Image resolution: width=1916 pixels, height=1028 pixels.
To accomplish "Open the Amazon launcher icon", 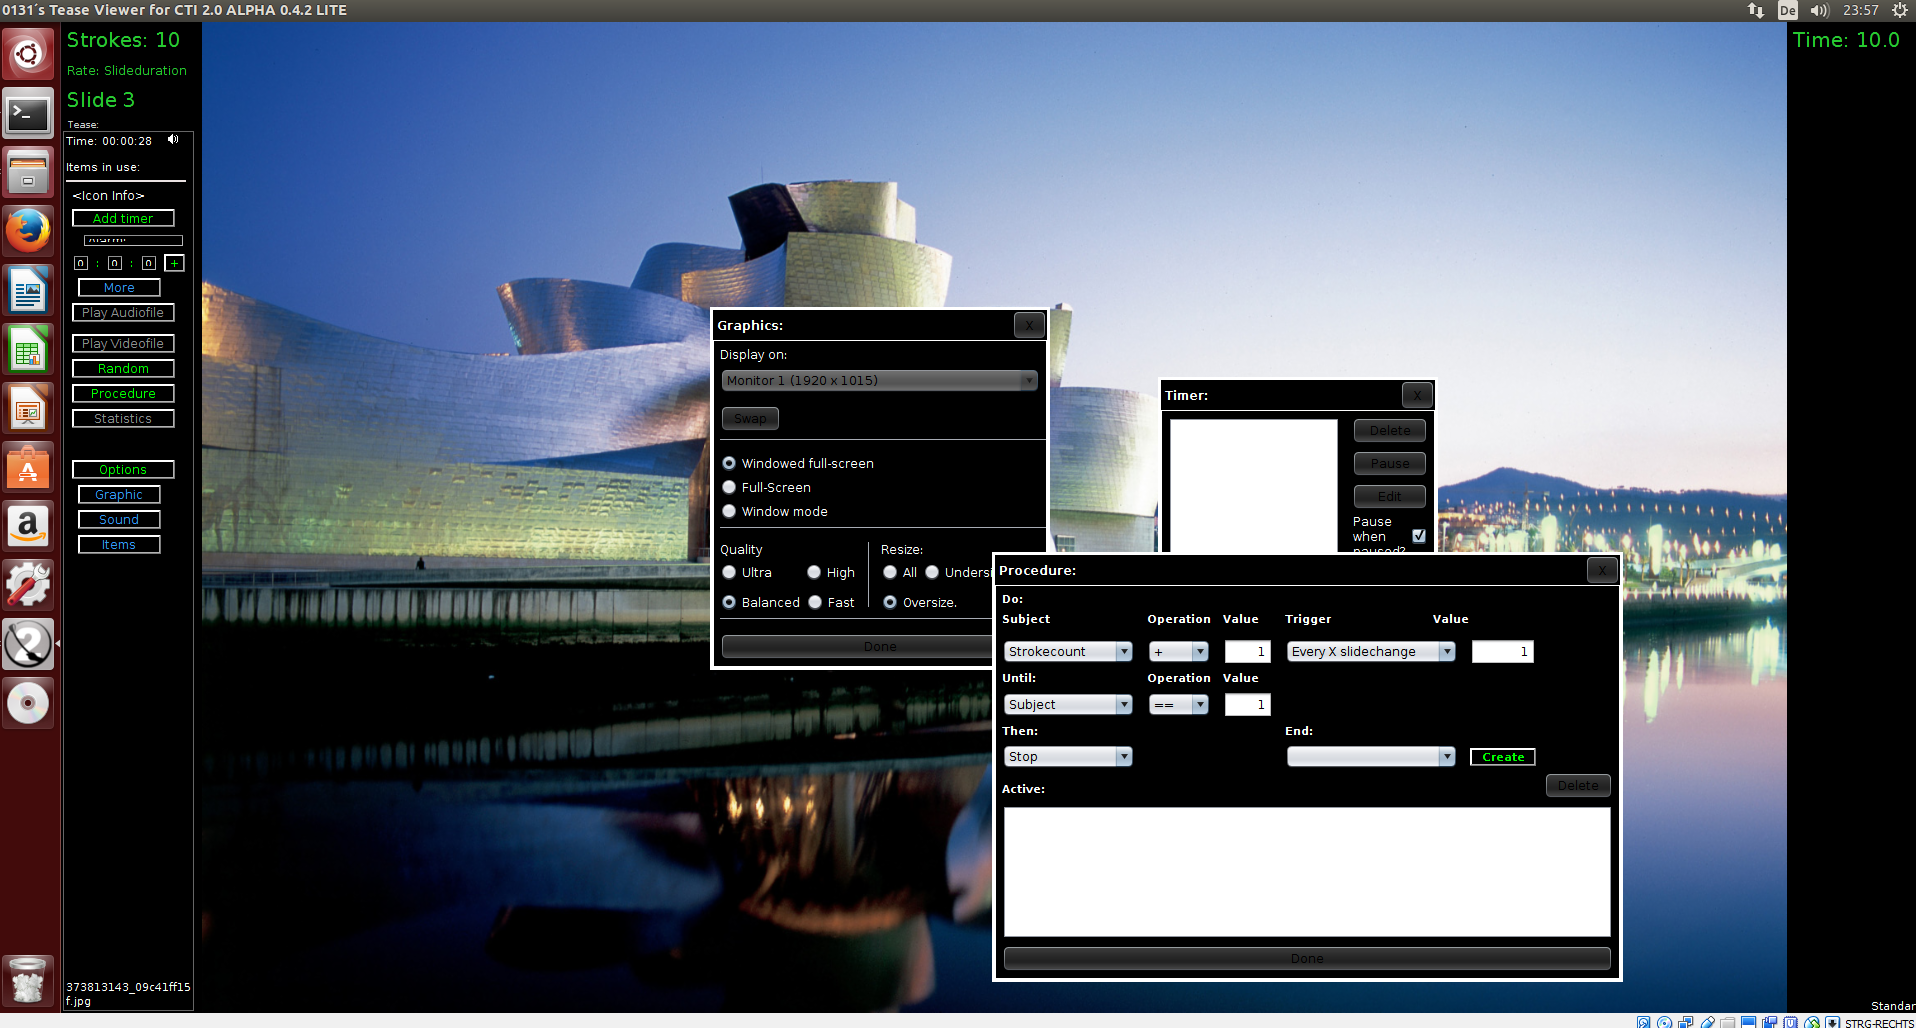I will click(28, 526).
